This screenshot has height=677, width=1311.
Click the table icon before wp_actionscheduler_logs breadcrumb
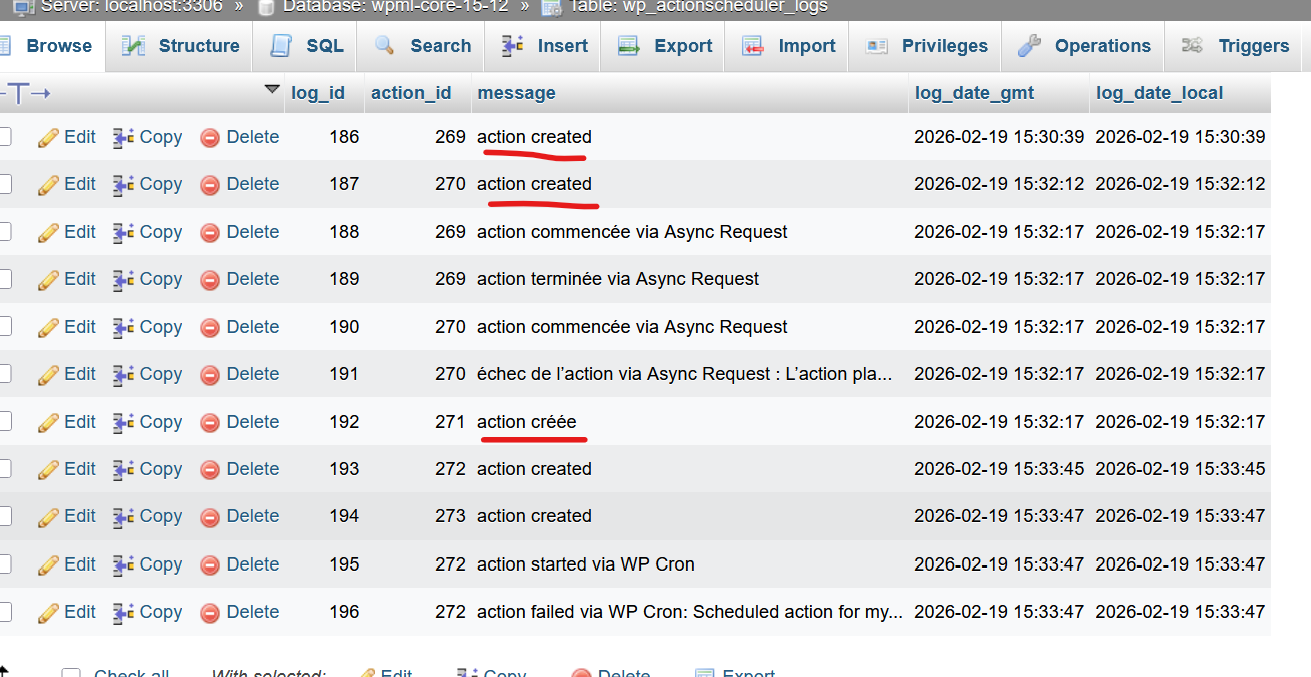pos(551,7)
